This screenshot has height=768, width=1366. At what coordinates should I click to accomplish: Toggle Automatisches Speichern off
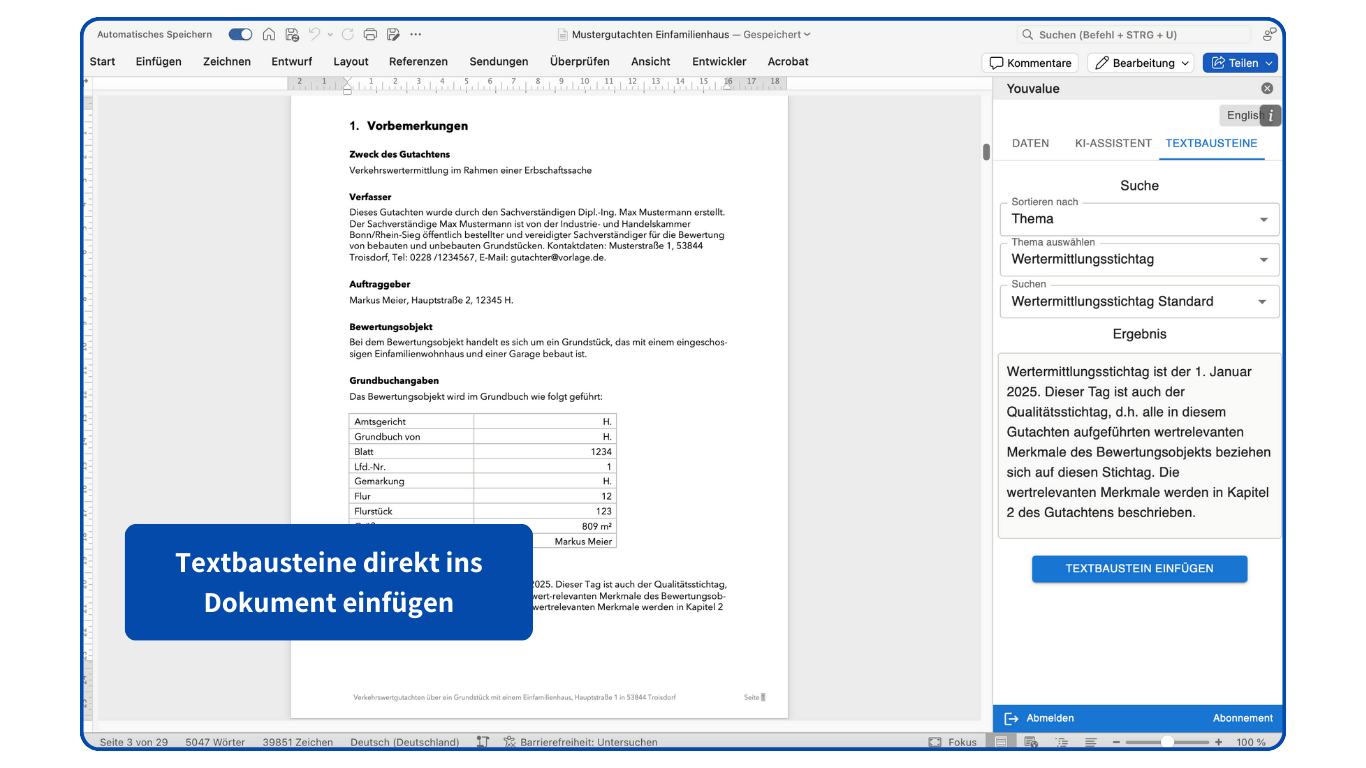[x=239, y=33]
